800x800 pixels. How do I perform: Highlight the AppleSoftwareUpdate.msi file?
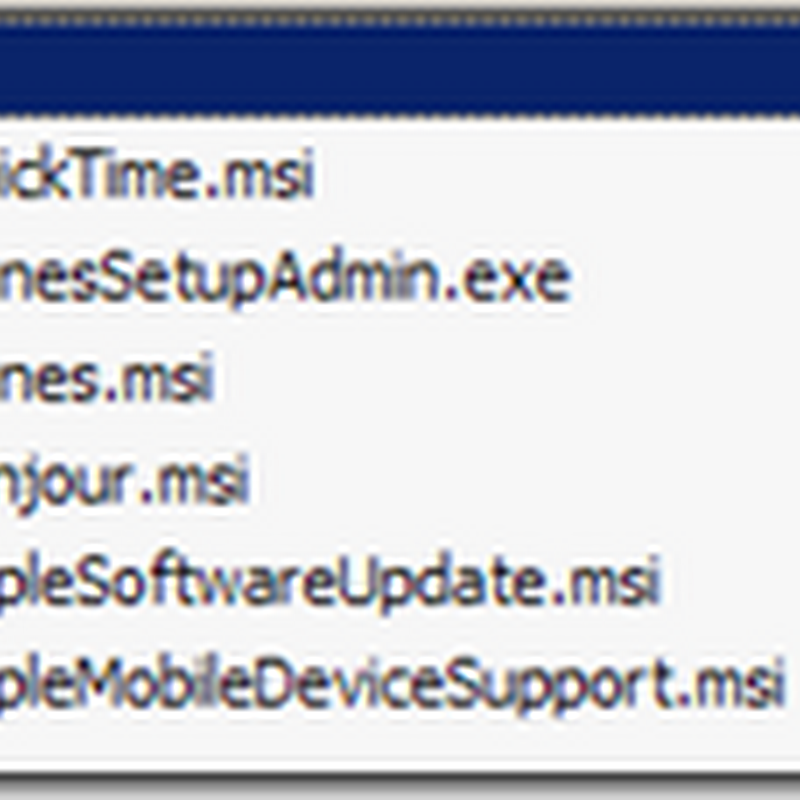click(331, 583)
